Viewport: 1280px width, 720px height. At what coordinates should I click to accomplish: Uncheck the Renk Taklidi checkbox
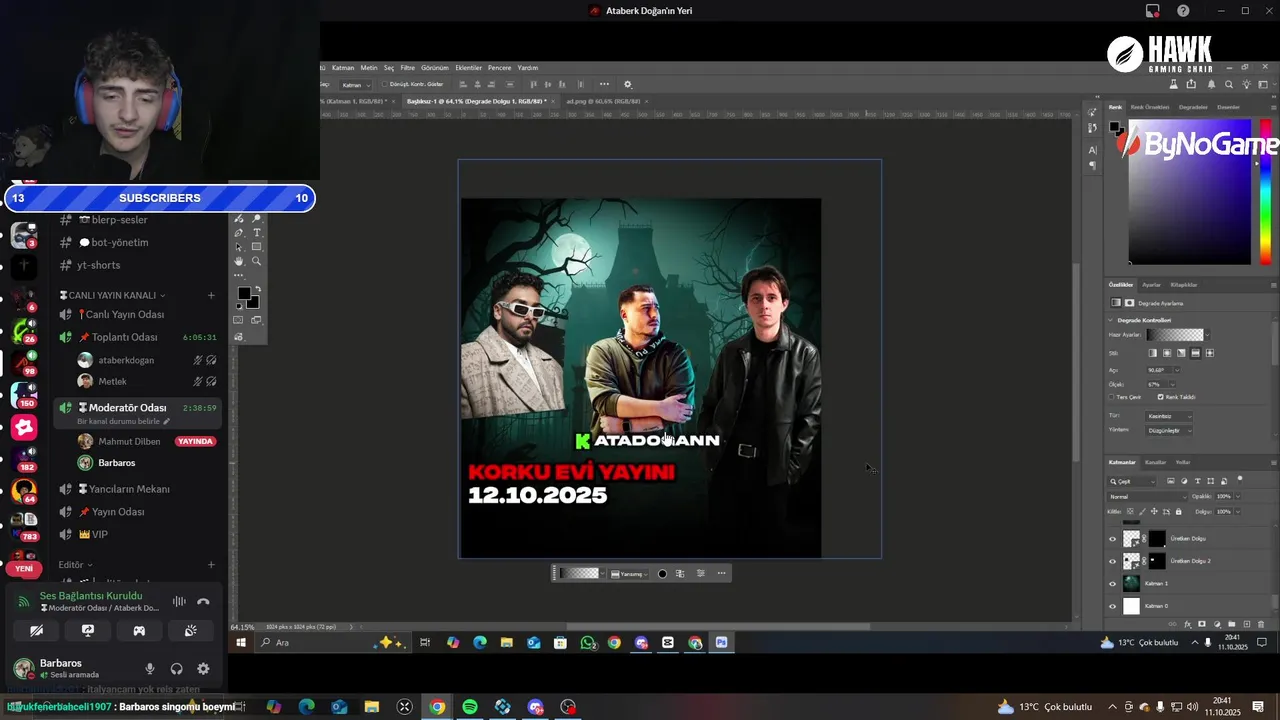click(1160, 397)
